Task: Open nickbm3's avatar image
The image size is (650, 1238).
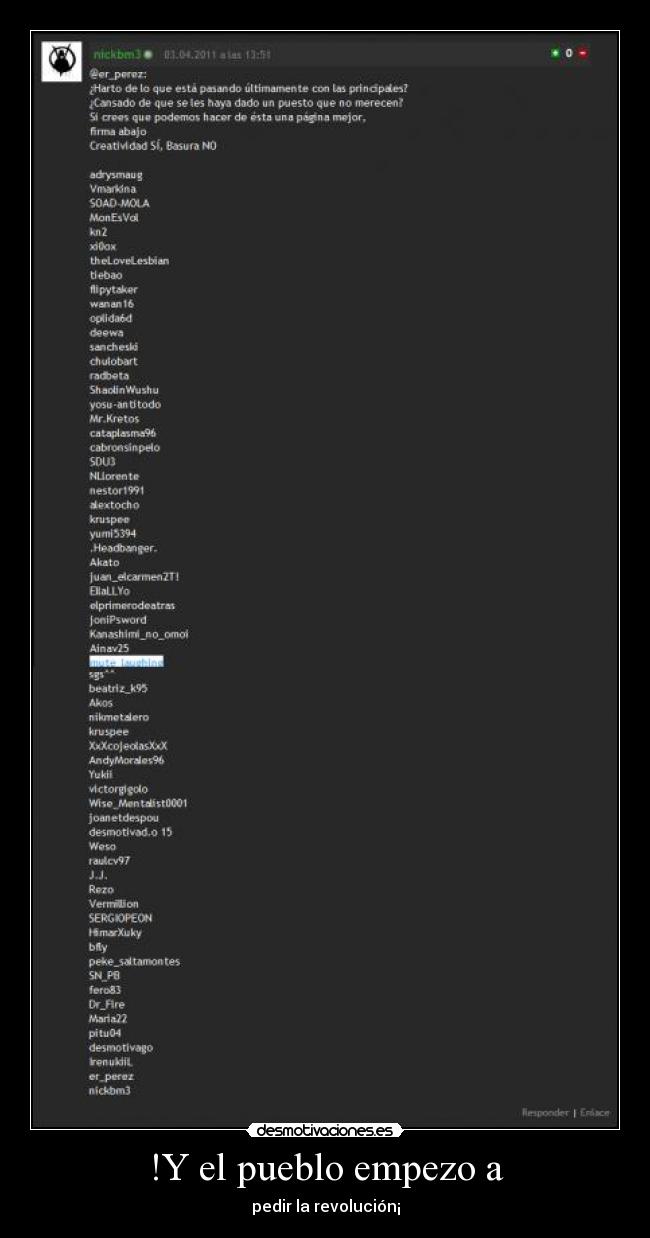Action: 61,62
